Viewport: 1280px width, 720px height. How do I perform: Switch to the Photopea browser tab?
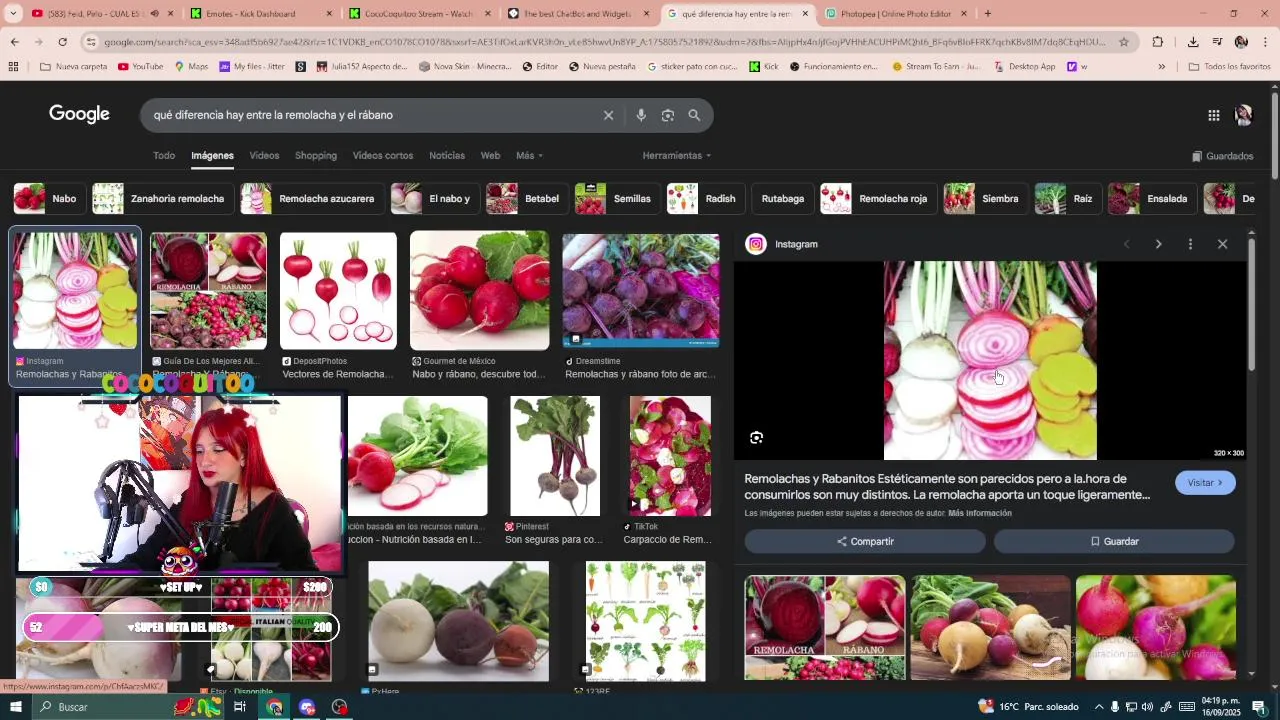896,14
